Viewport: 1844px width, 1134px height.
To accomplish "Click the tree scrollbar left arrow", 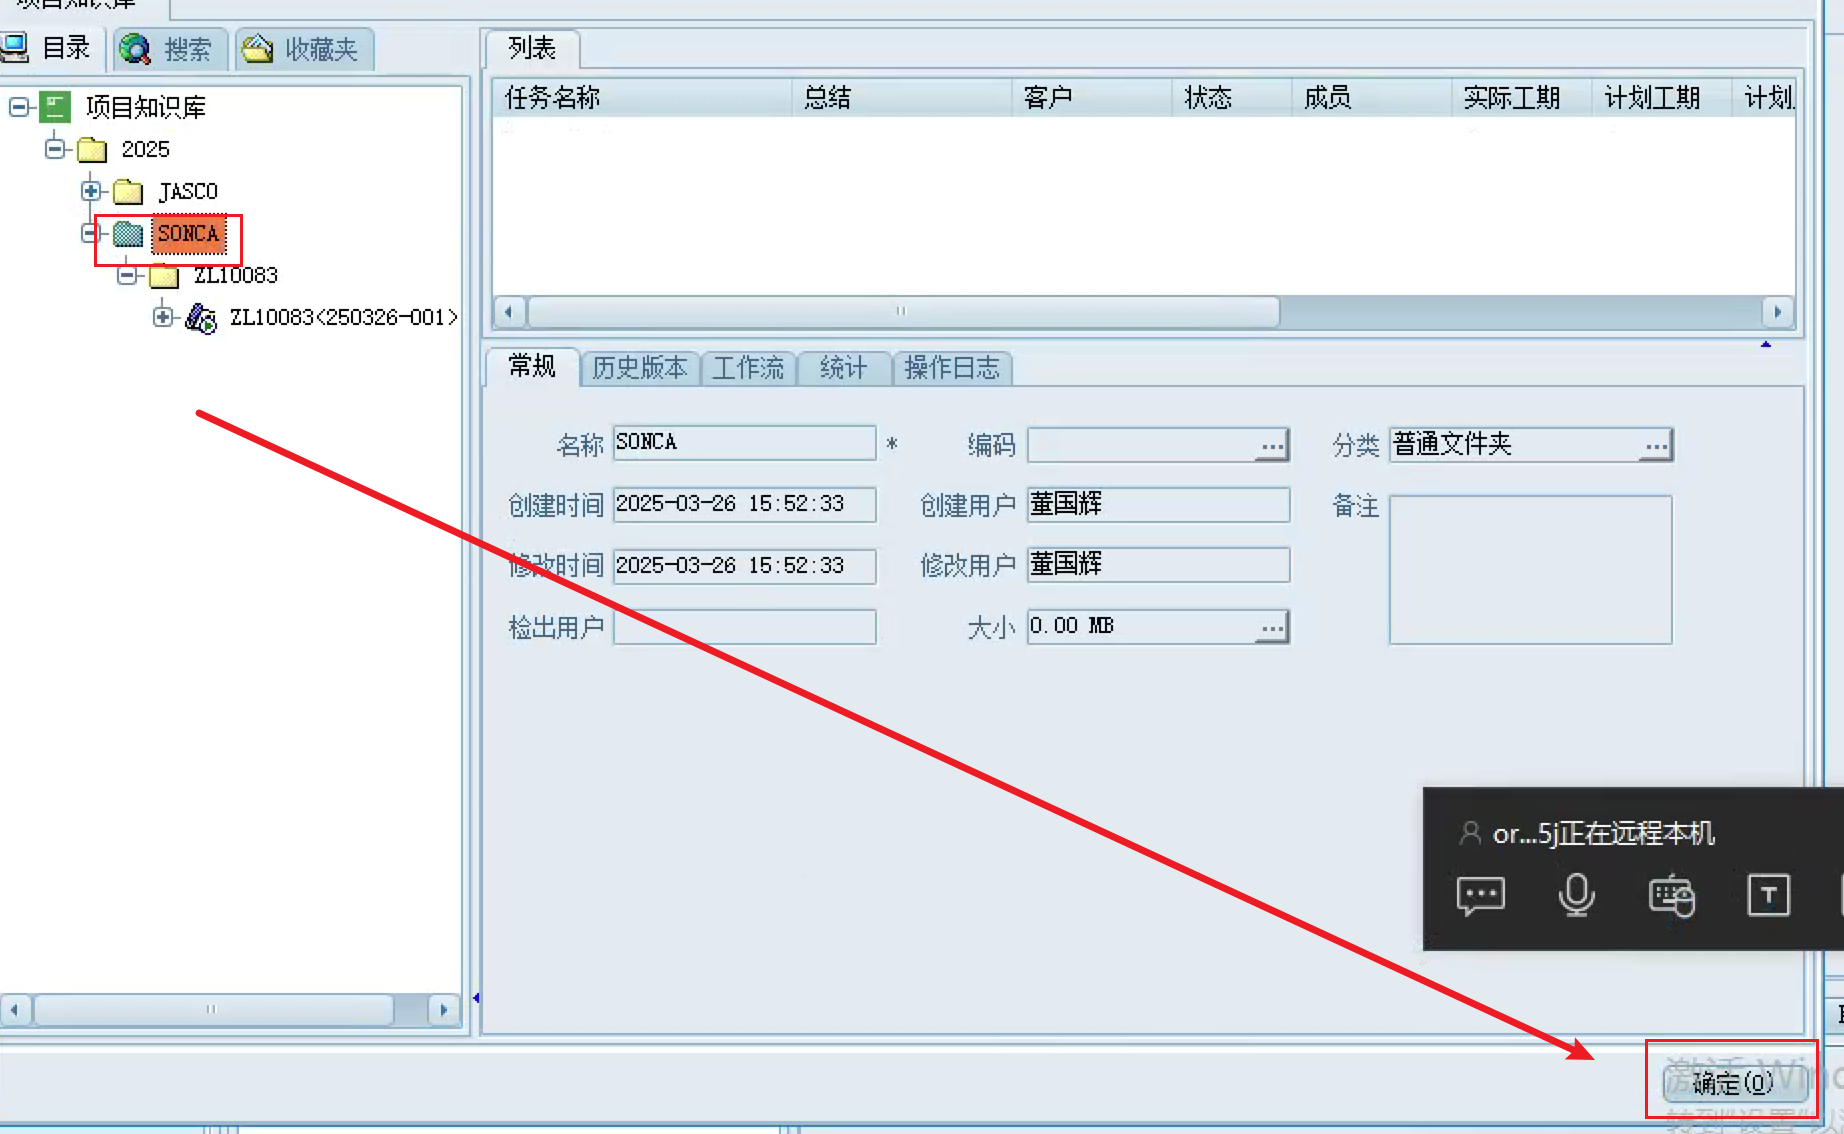I will click(x=15, y=1009).
